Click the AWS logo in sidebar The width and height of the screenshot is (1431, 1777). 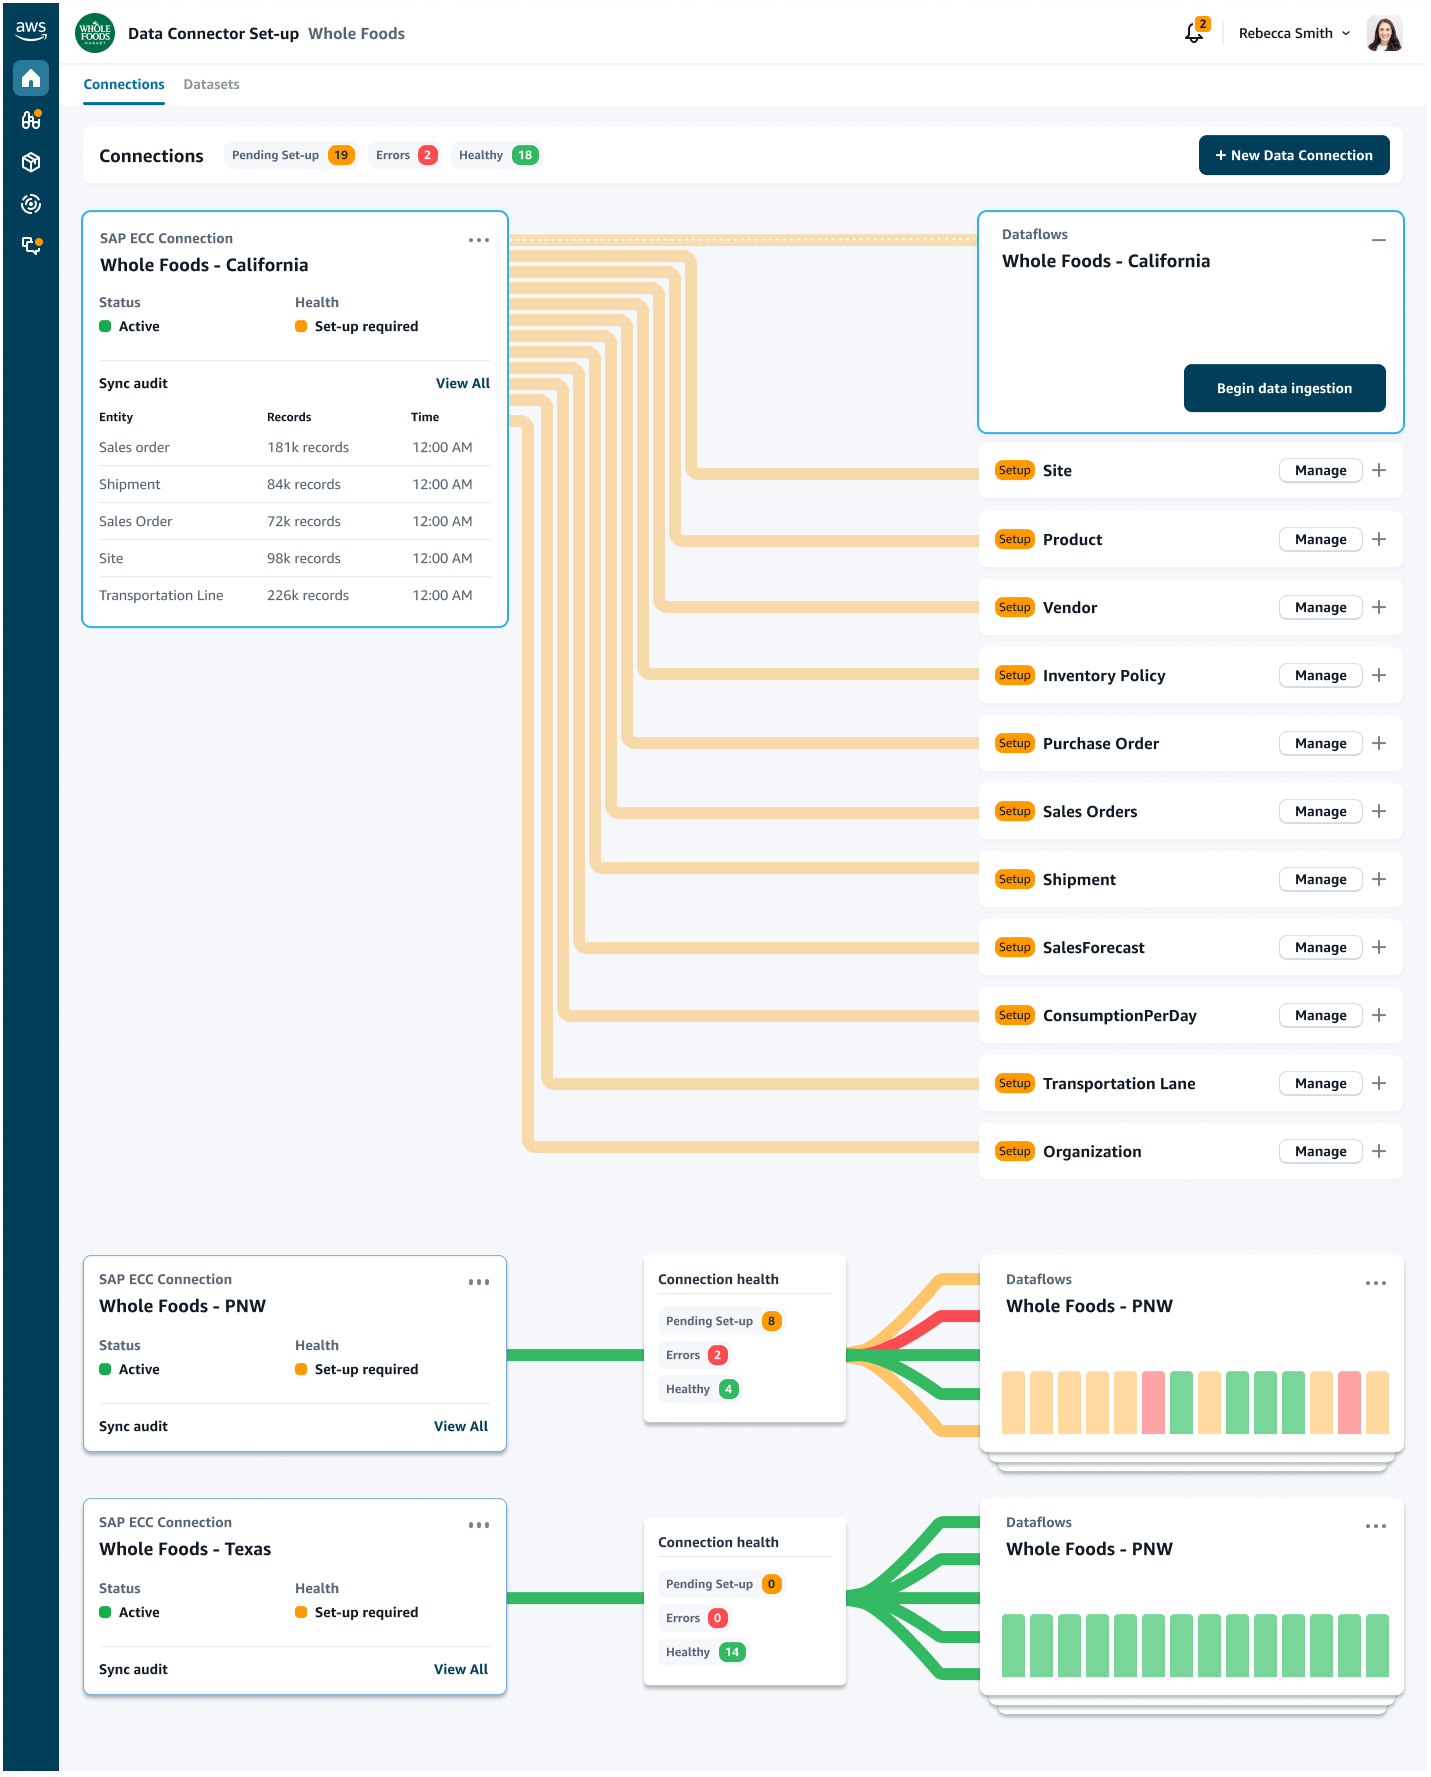(31, 30)
